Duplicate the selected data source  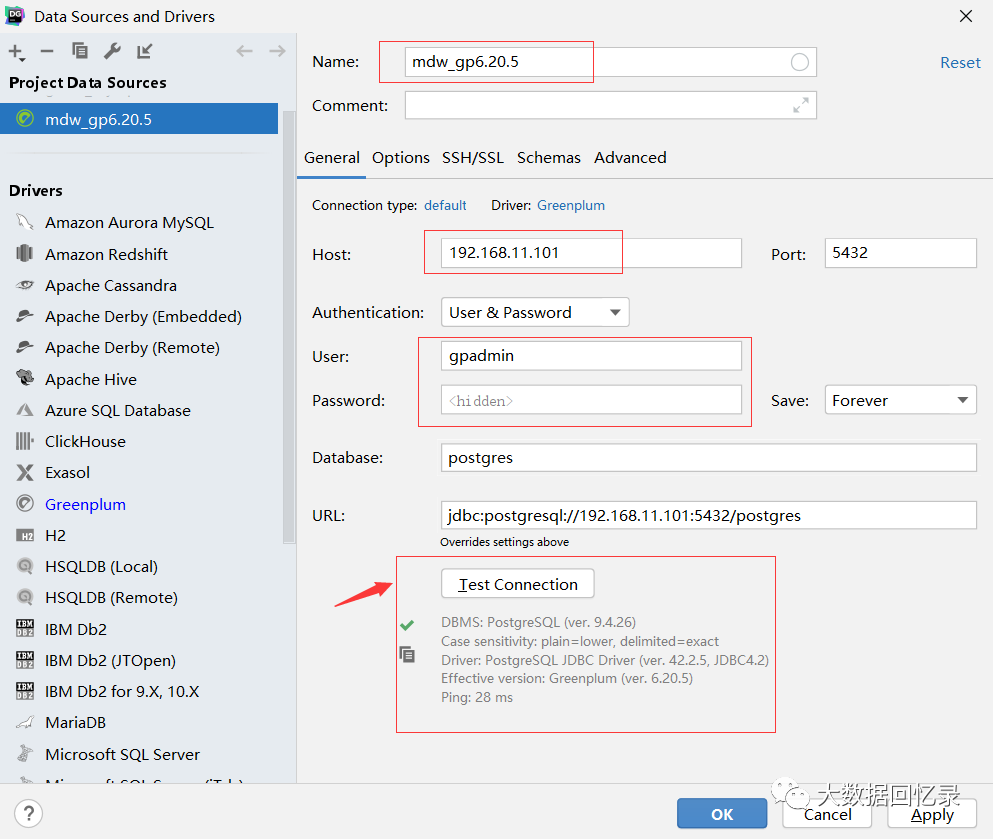pyautogui.click(x=80, y=51)
